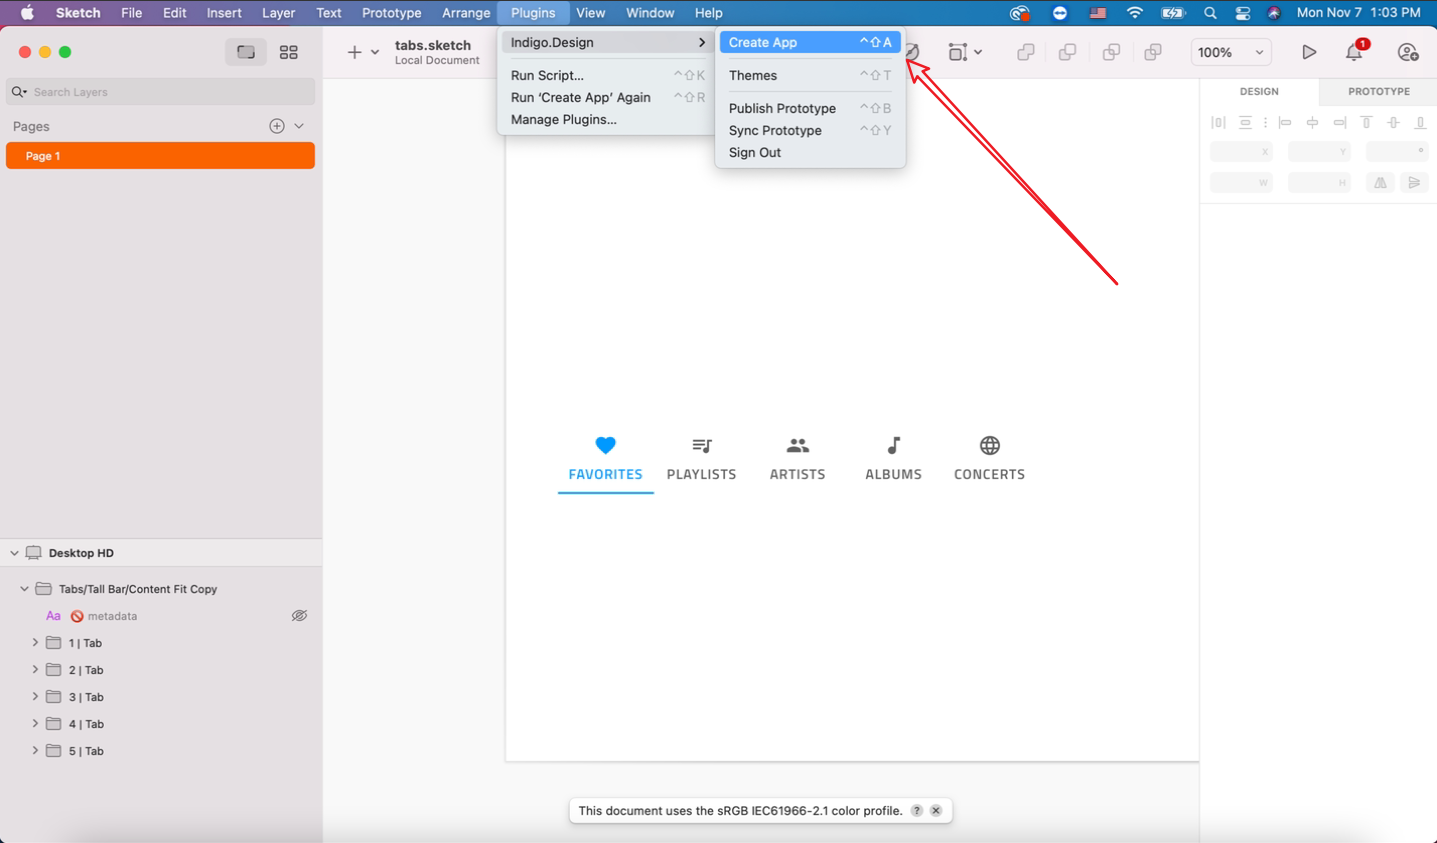This screenshot has height=843, width=1437.
Task: Click the Subtract boolean operation icon
Action: click(1068, 52)
